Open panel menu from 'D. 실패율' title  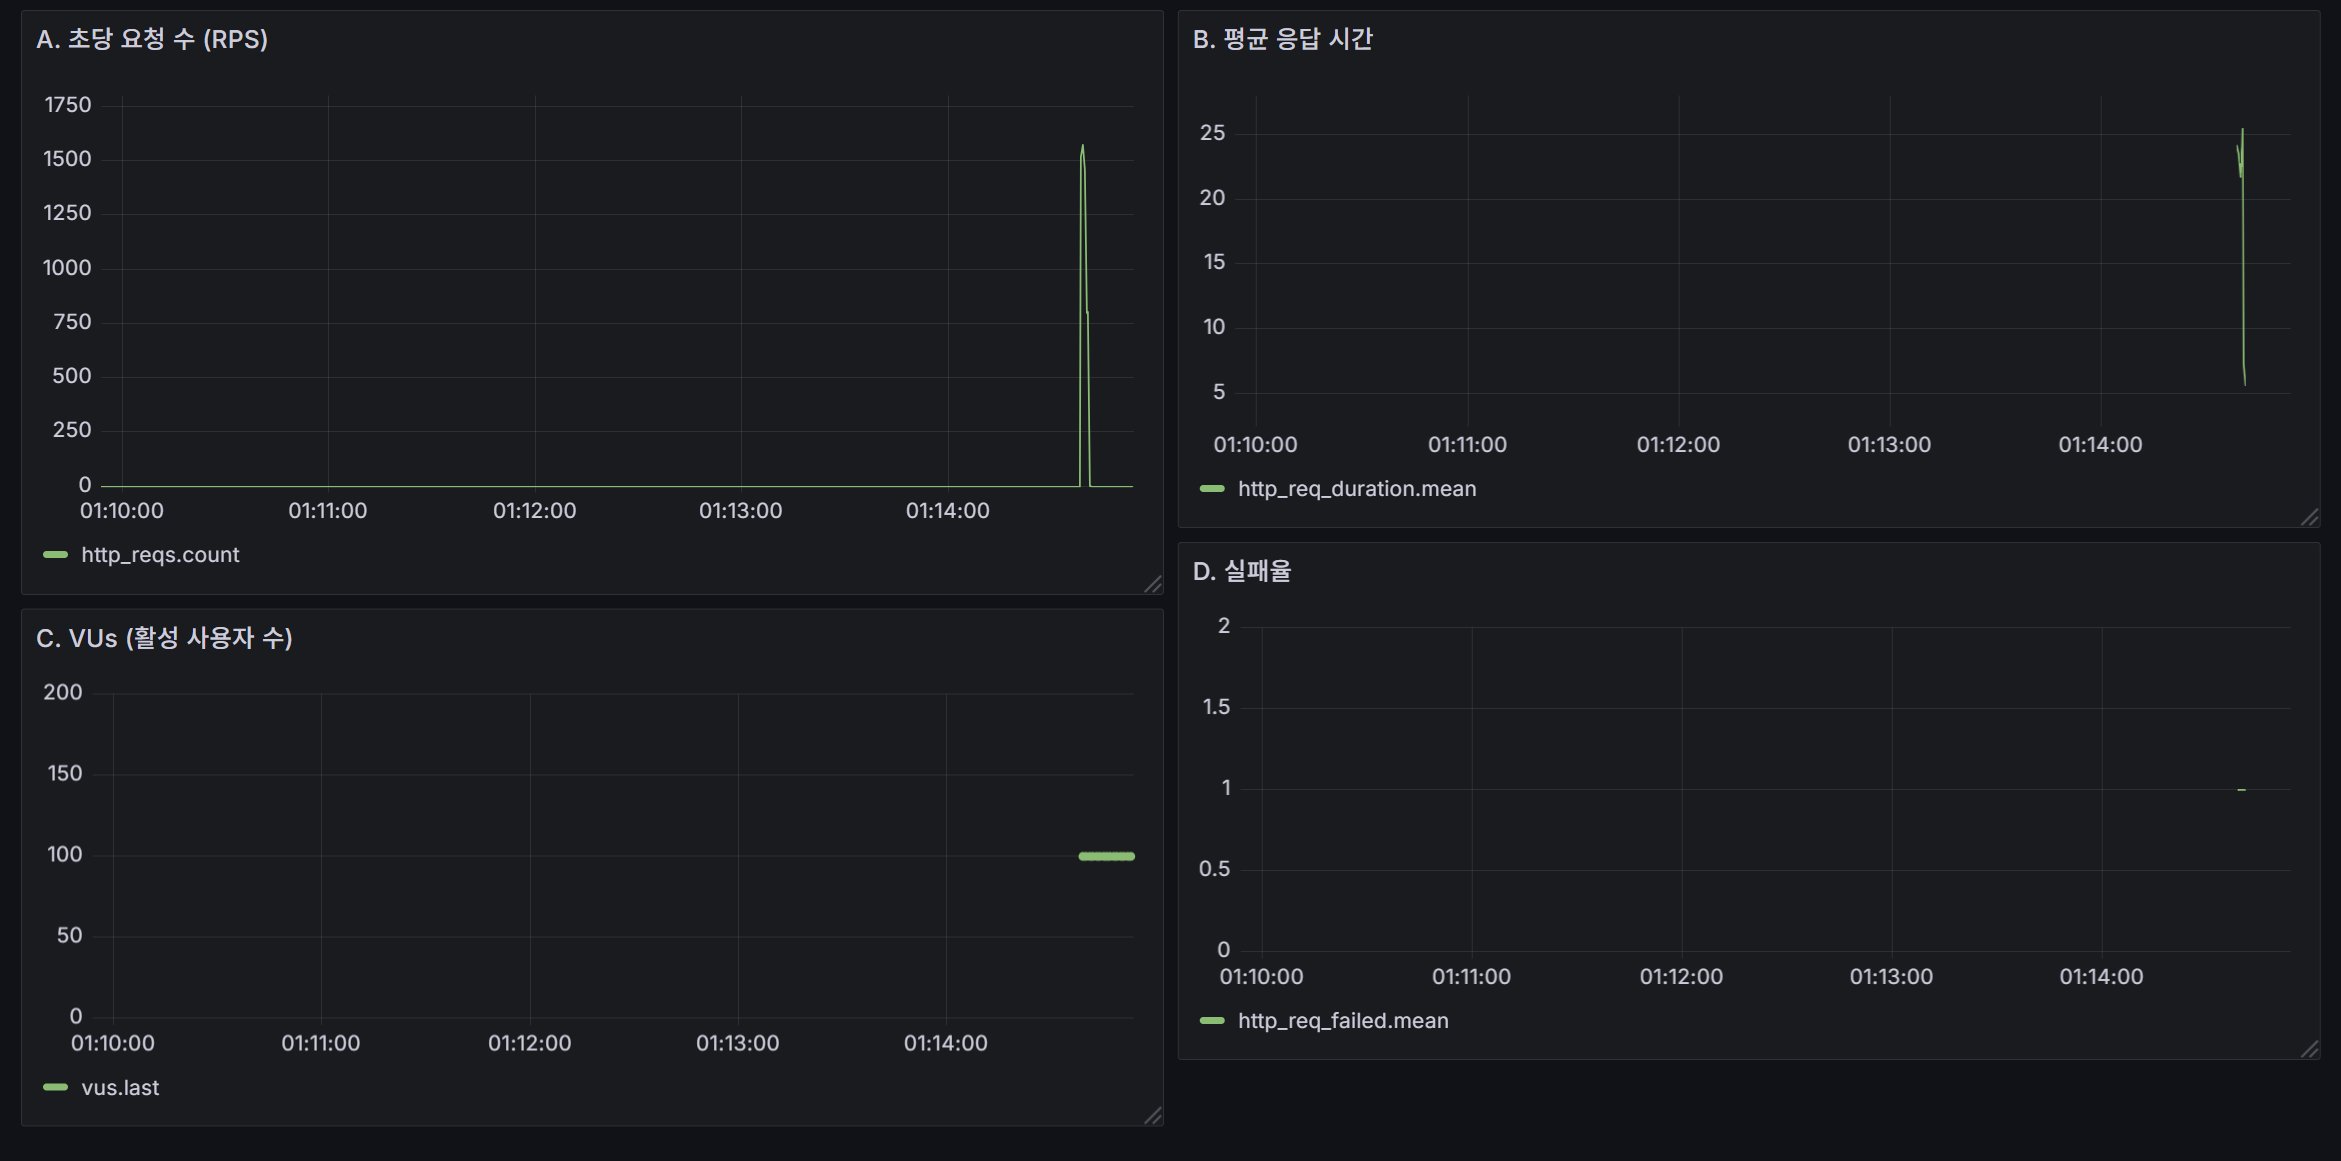1241,571
